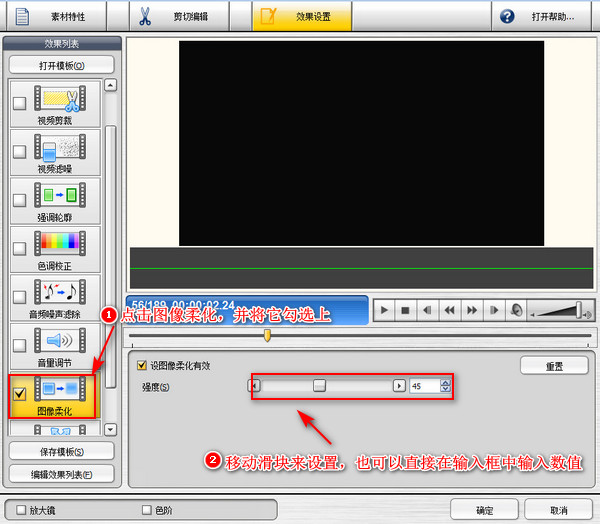The height and width of the screenshot is (524, 600).
Task: Play the video preview
Action: pos(384,310)
